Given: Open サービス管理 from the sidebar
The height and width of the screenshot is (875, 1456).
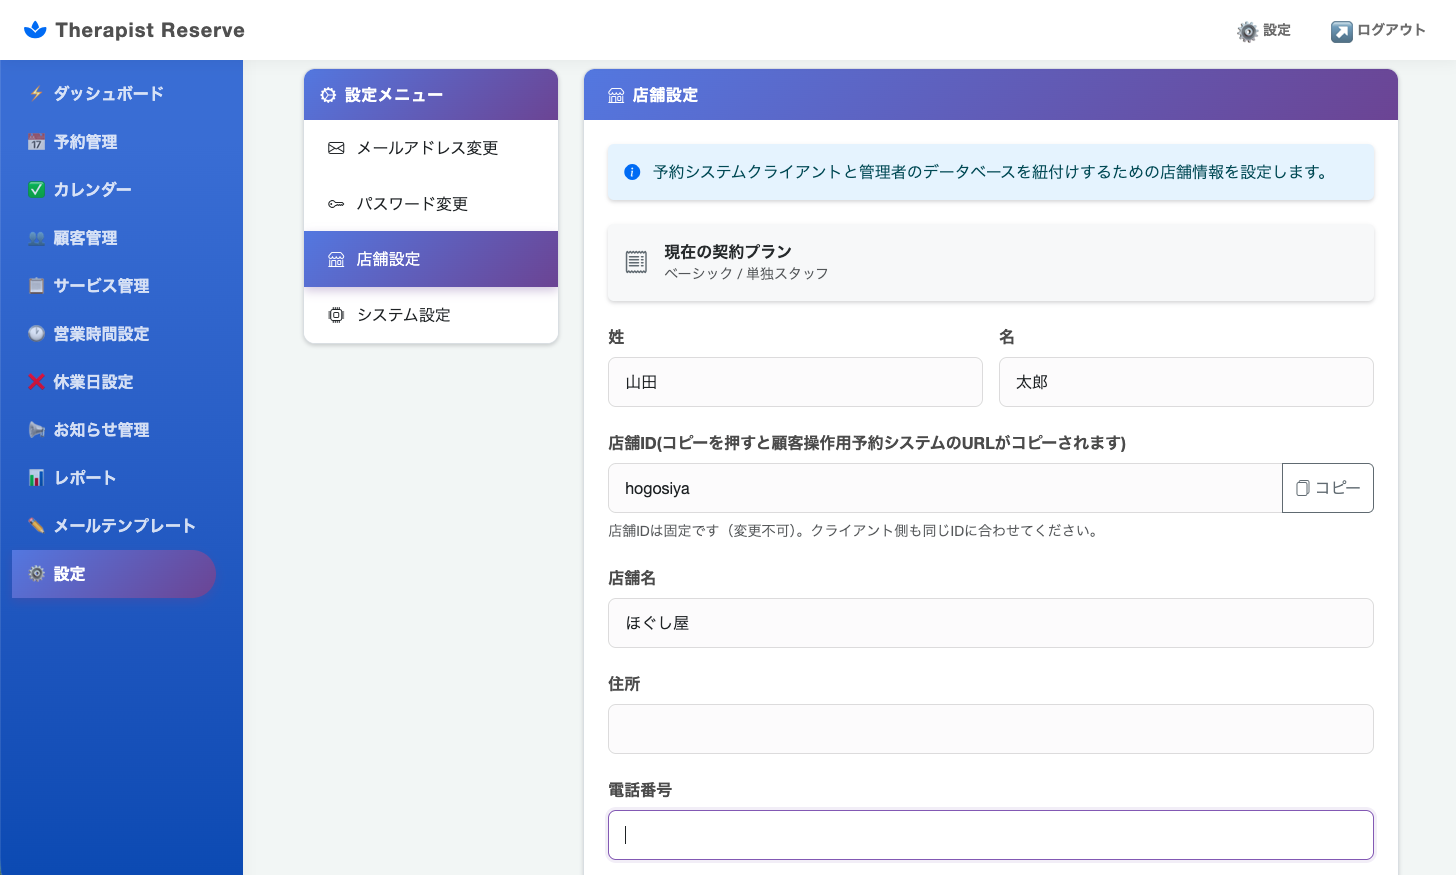Looking at the screenshot, I should coord(101,286).
